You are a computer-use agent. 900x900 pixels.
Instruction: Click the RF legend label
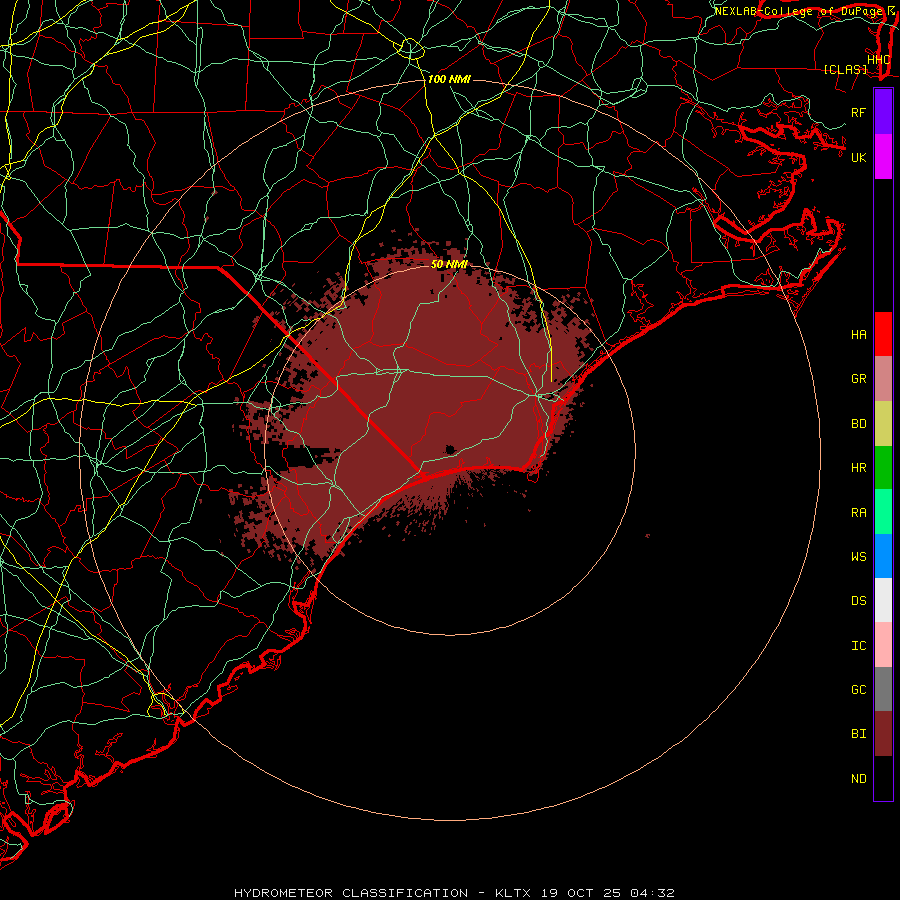click(x=858, y=112)
